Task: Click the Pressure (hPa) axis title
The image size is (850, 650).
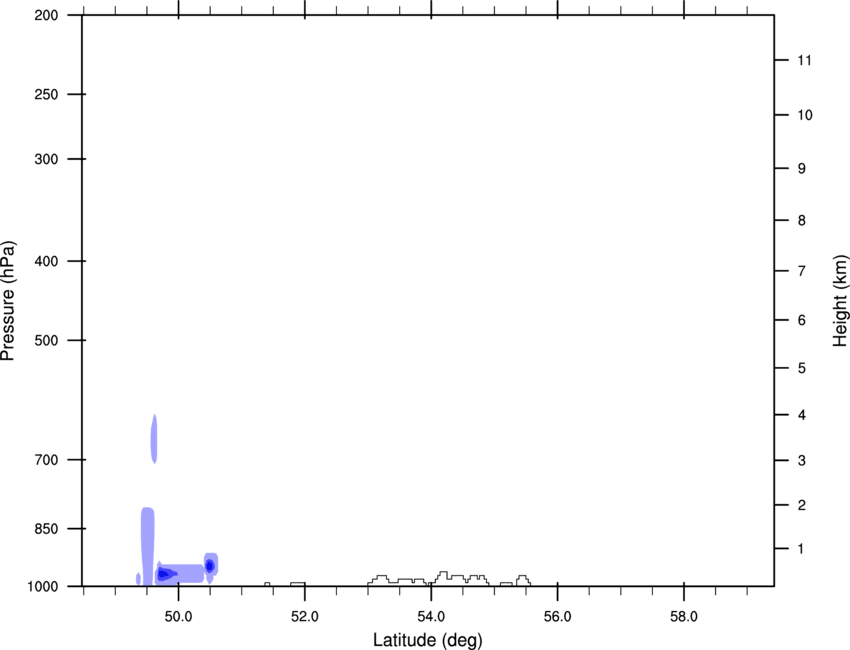Action: pos(8,301)
